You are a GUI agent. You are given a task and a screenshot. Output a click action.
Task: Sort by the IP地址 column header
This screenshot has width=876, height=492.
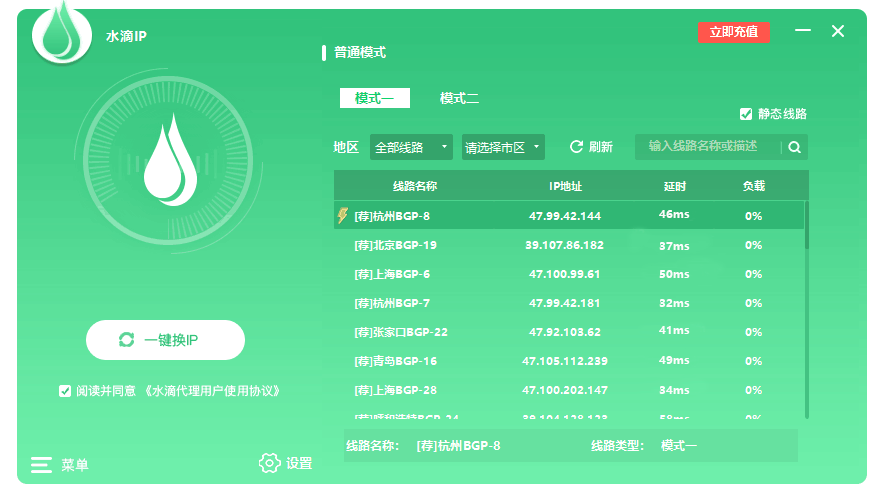565,186
